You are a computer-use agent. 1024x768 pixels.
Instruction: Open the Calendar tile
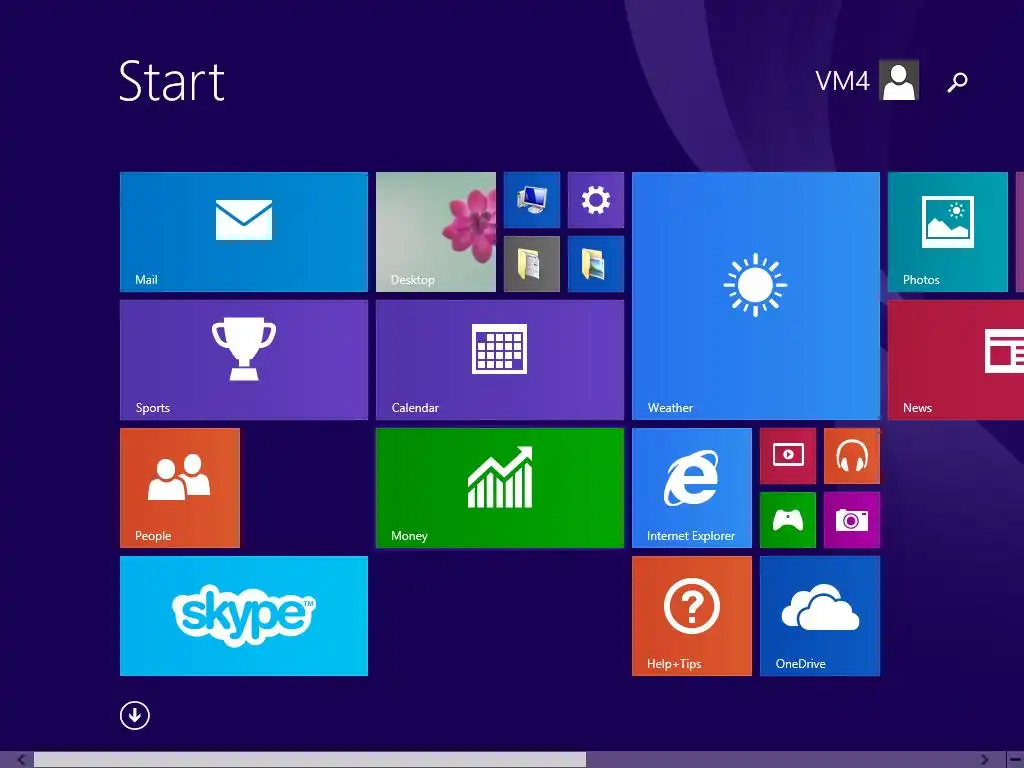coord(500,360)
